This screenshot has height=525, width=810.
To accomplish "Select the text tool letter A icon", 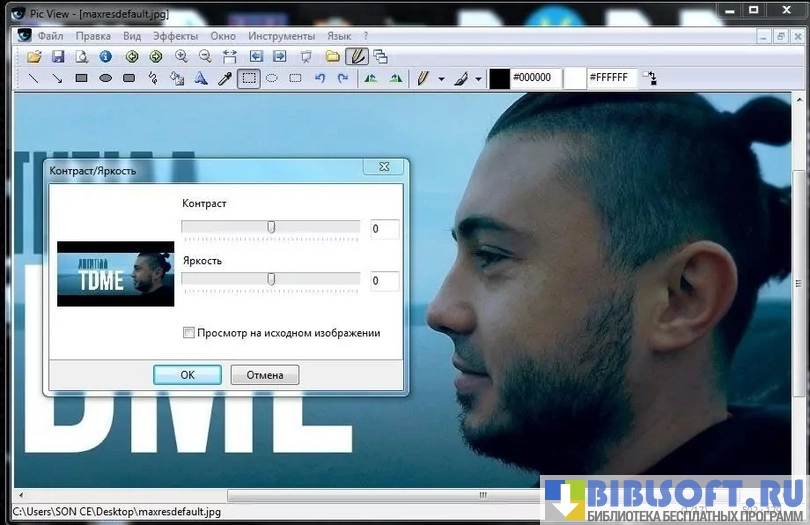I will (x=201, y=78).
